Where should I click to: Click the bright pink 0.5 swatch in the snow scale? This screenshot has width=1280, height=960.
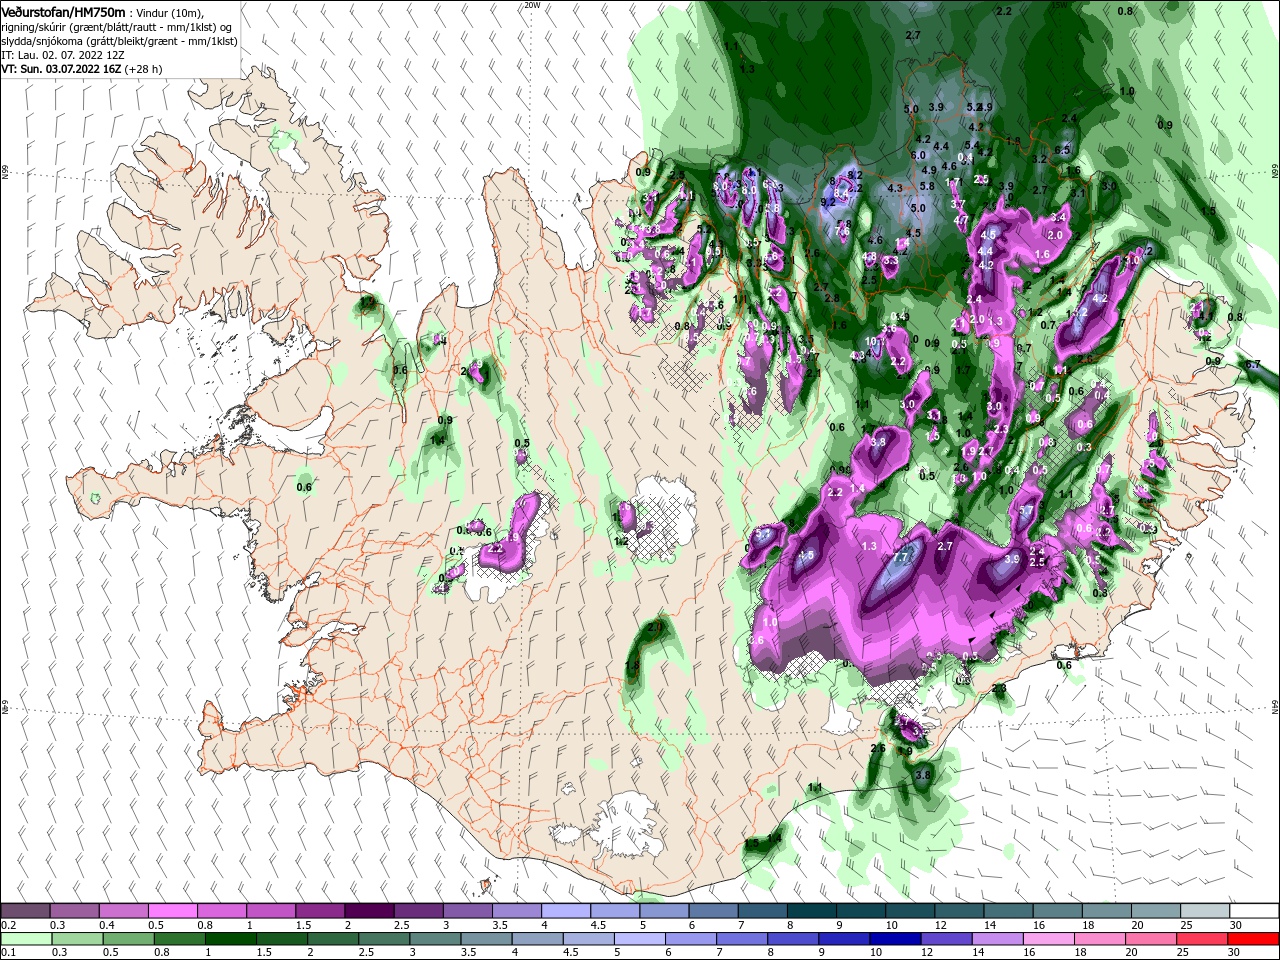[x=172, y=911]
